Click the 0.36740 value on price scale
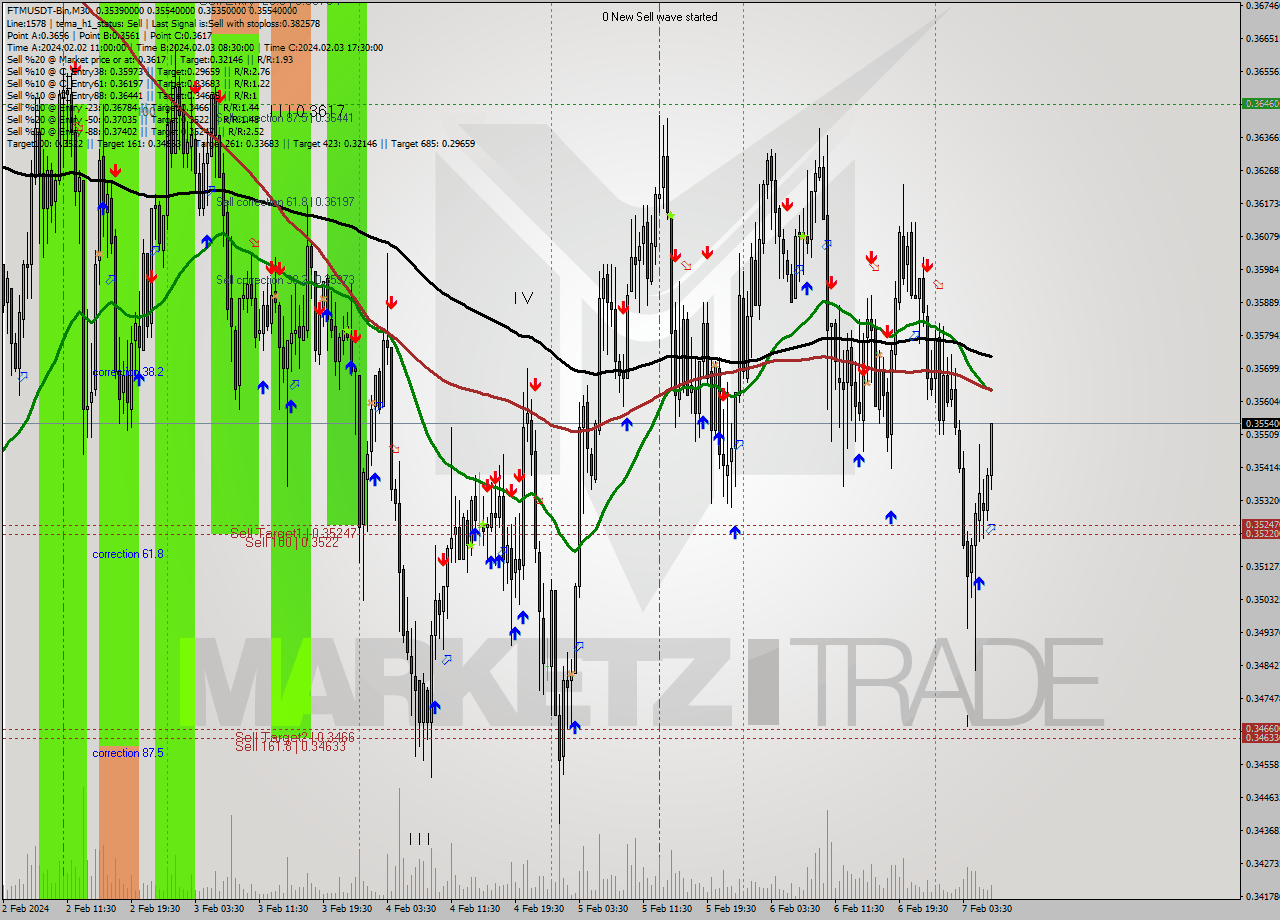This screenshot has height=920, width=1280. tap(1261, 5)
